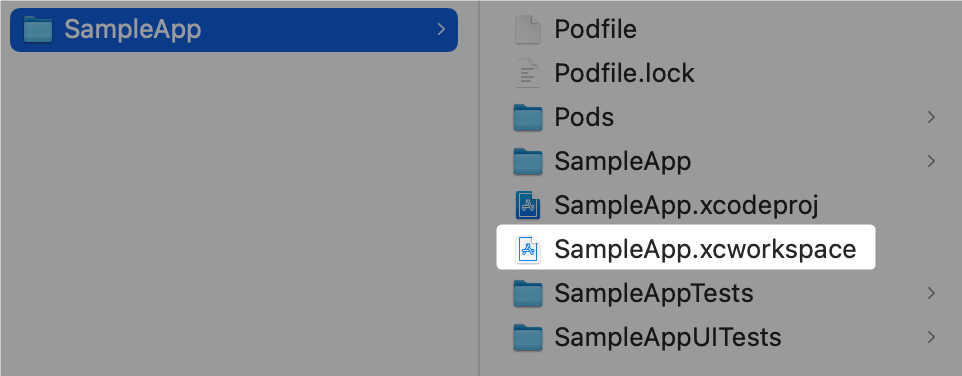Click the SampleApp.xcworkspace workspace icon
The image size is (962, 376).
coord(528,250)
